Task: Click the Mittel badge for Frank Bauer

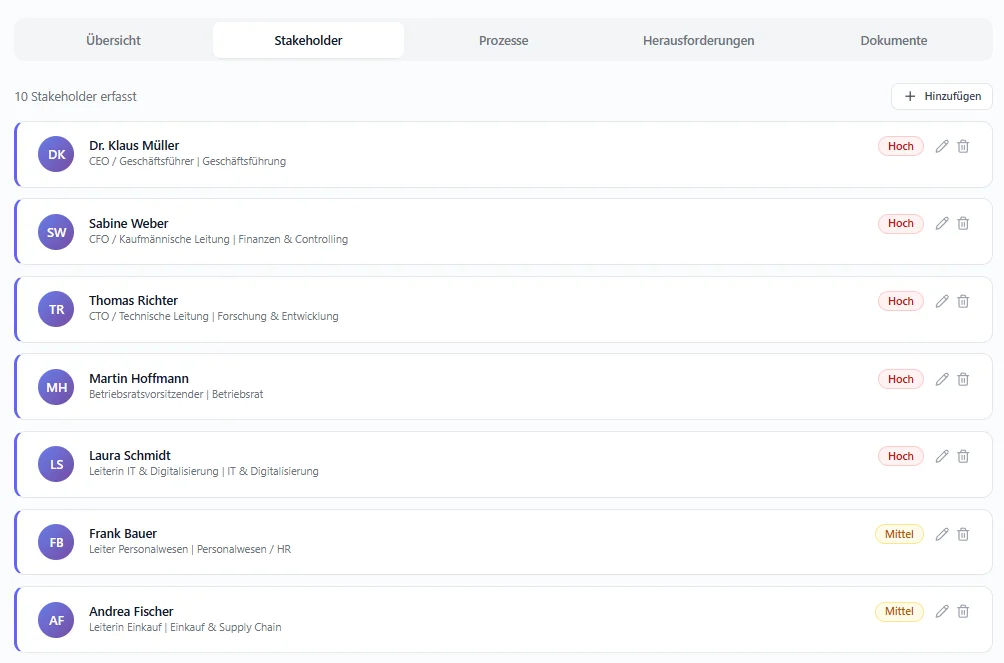Action: pyautogui.click(x=899, y=534)
